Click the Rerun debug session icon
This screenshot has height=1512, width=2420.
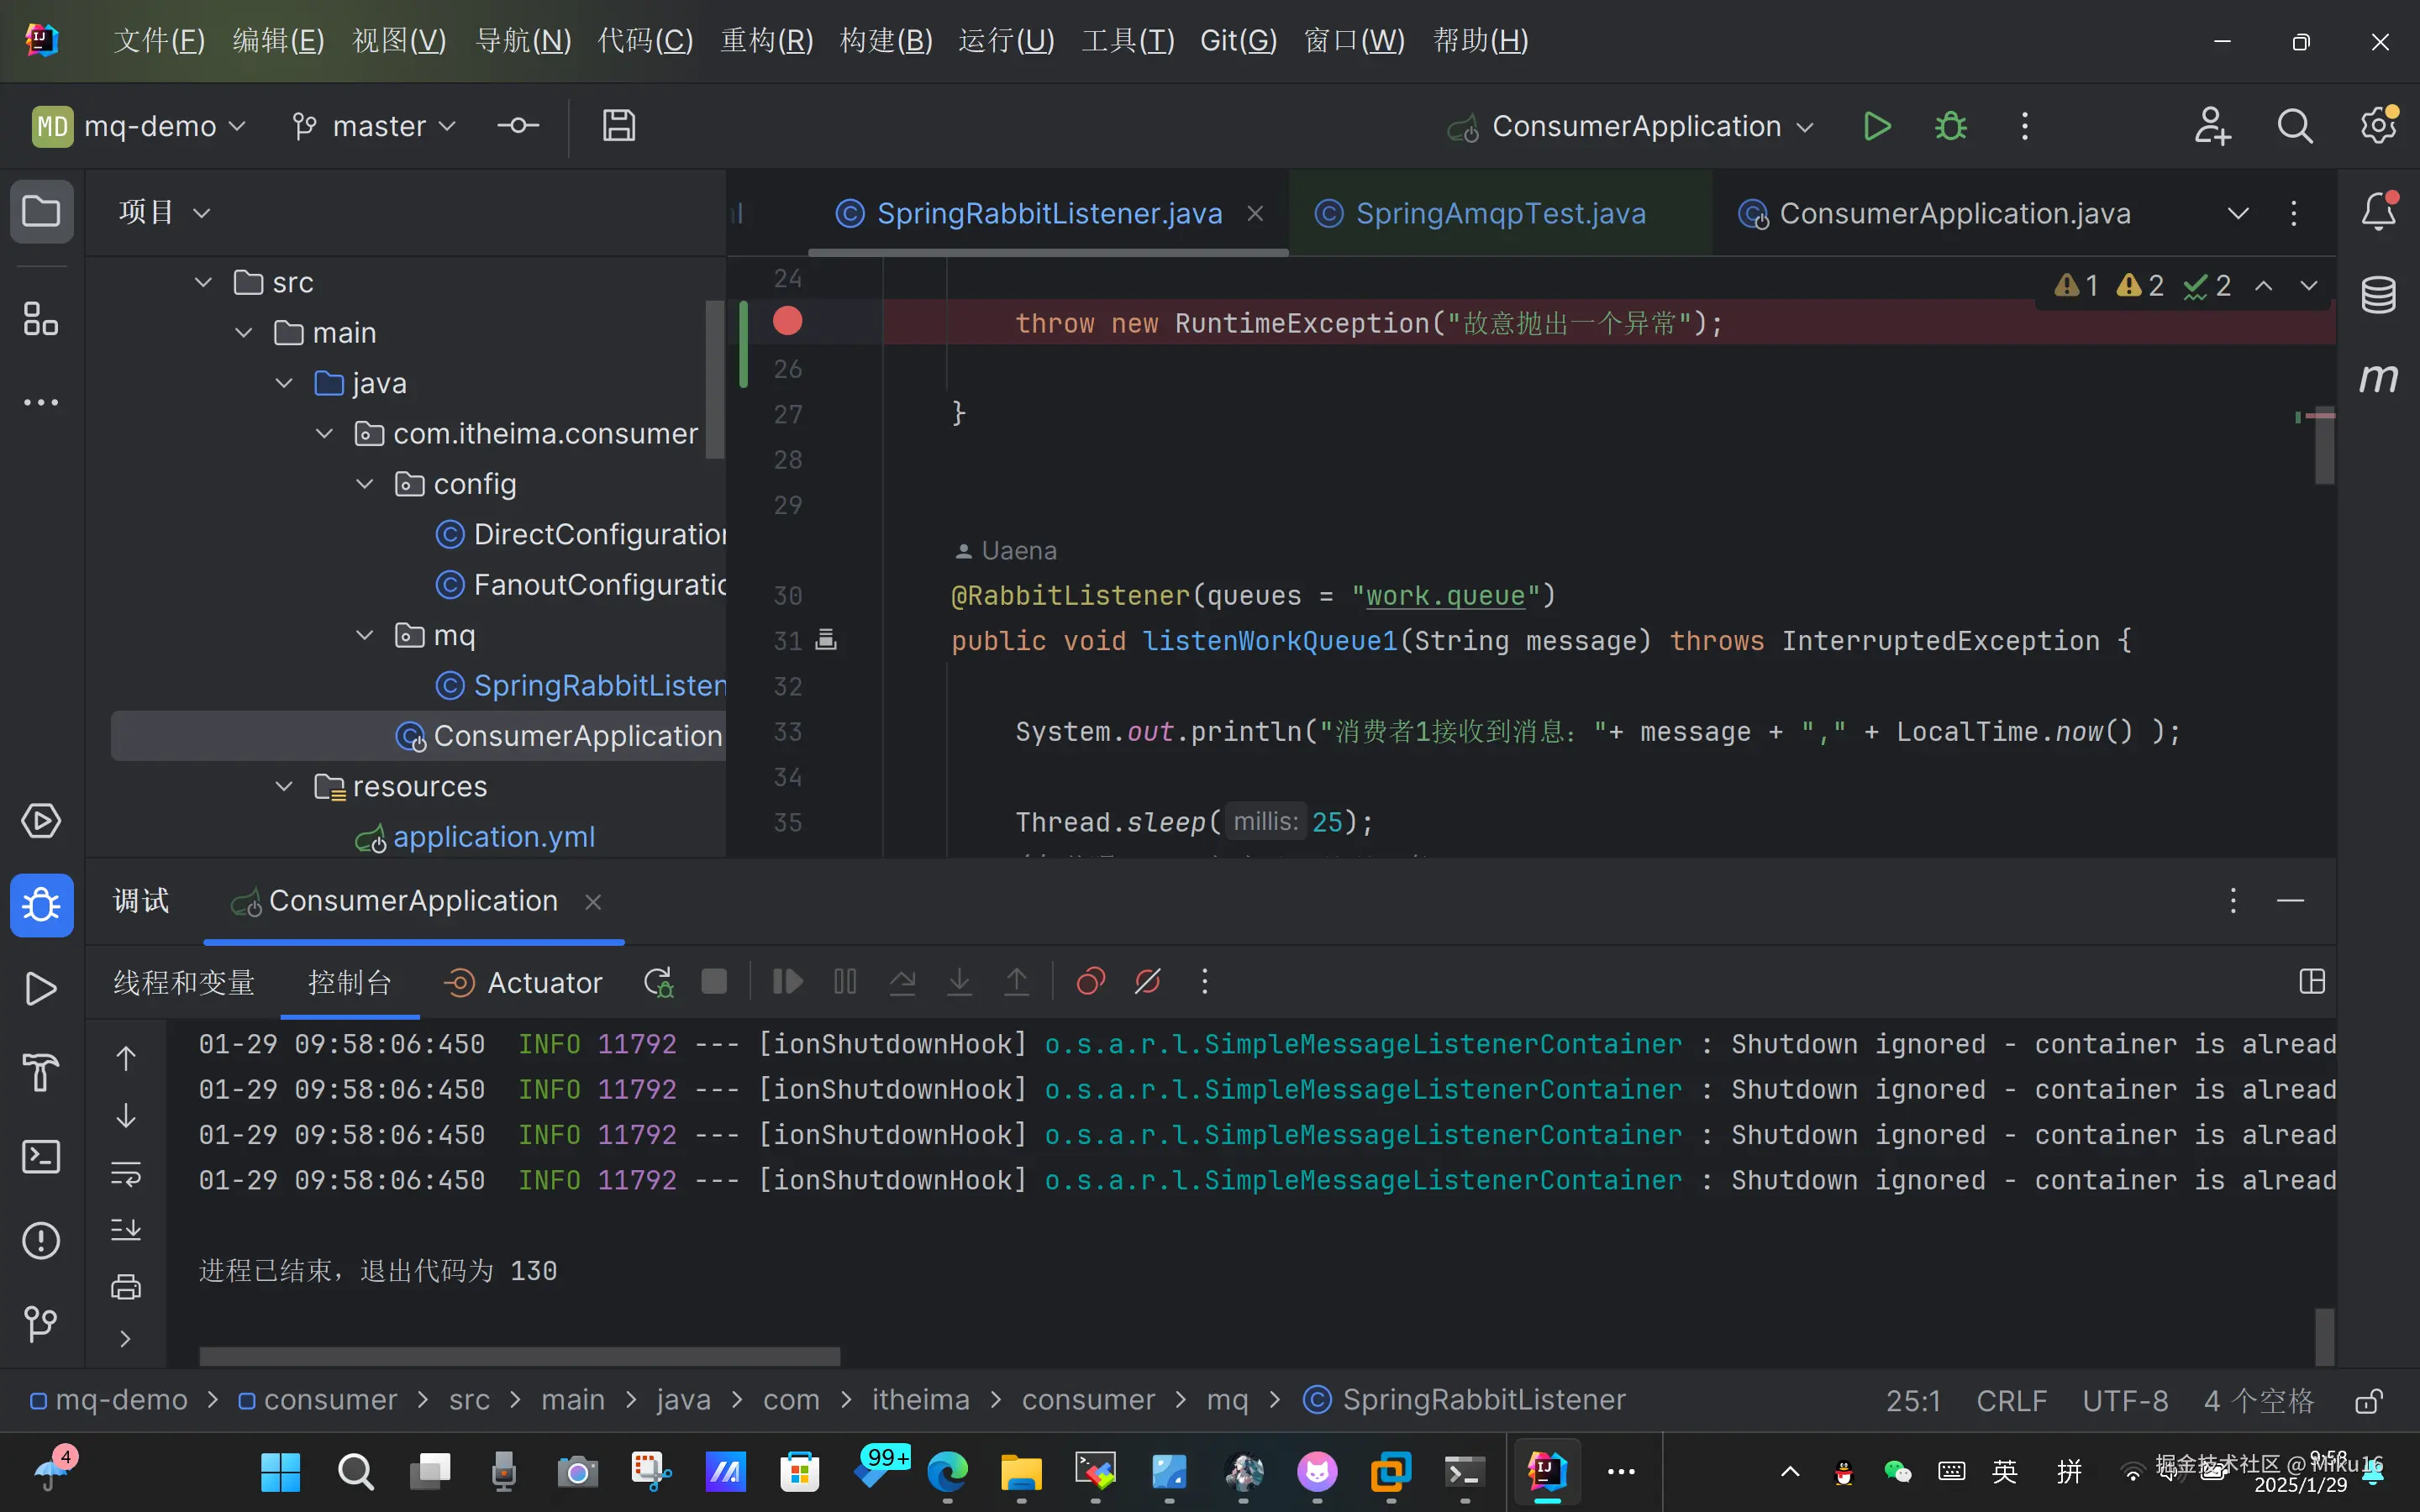click(x=658, y=982)
